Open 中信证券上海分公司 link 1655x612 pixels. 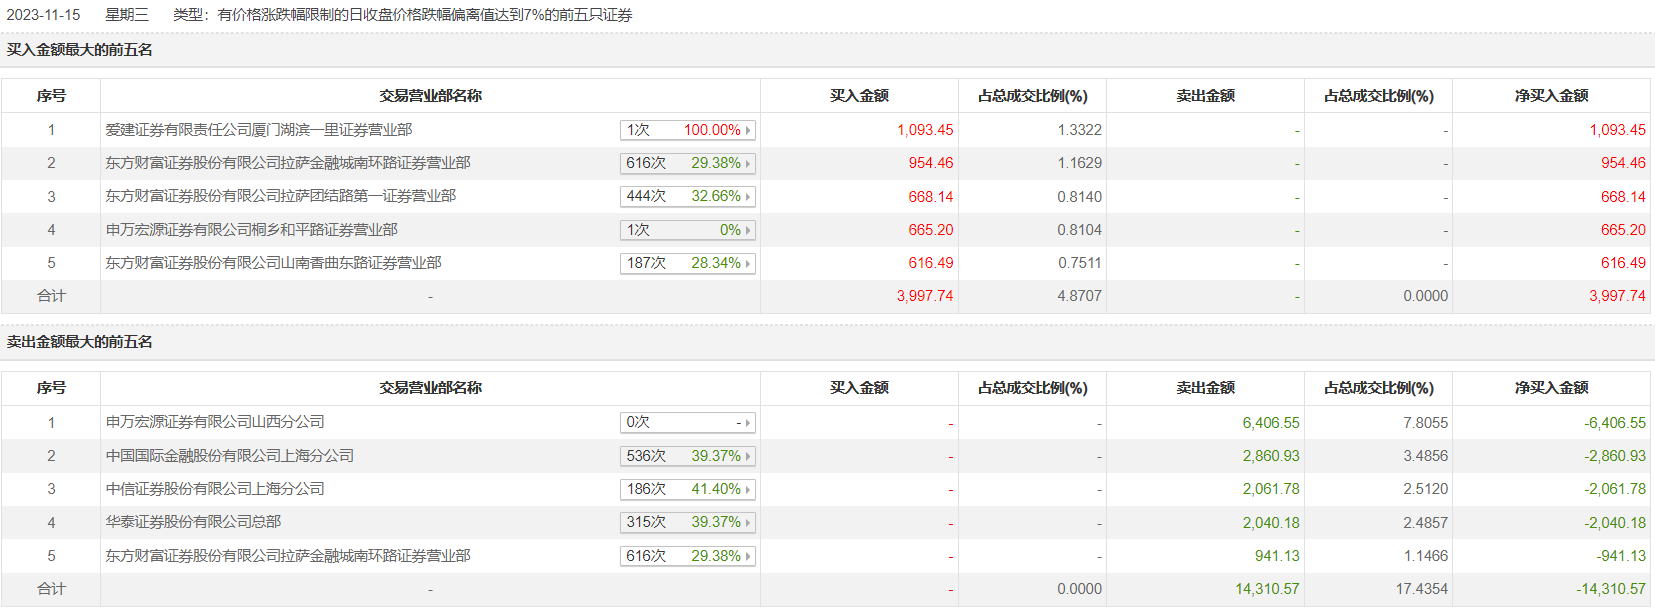click(x=215, y=489)
